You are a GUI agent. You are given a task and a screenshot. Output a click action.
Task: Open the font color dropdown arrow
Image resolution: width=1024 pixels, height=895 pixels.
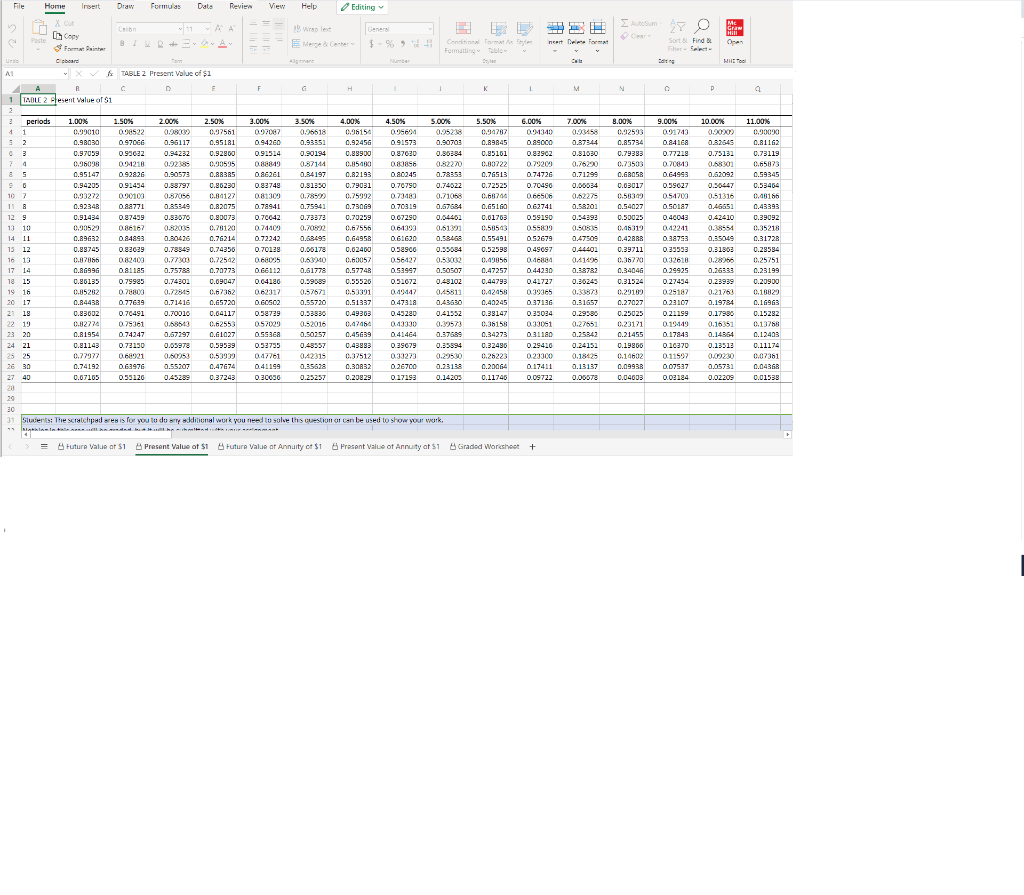231,44
